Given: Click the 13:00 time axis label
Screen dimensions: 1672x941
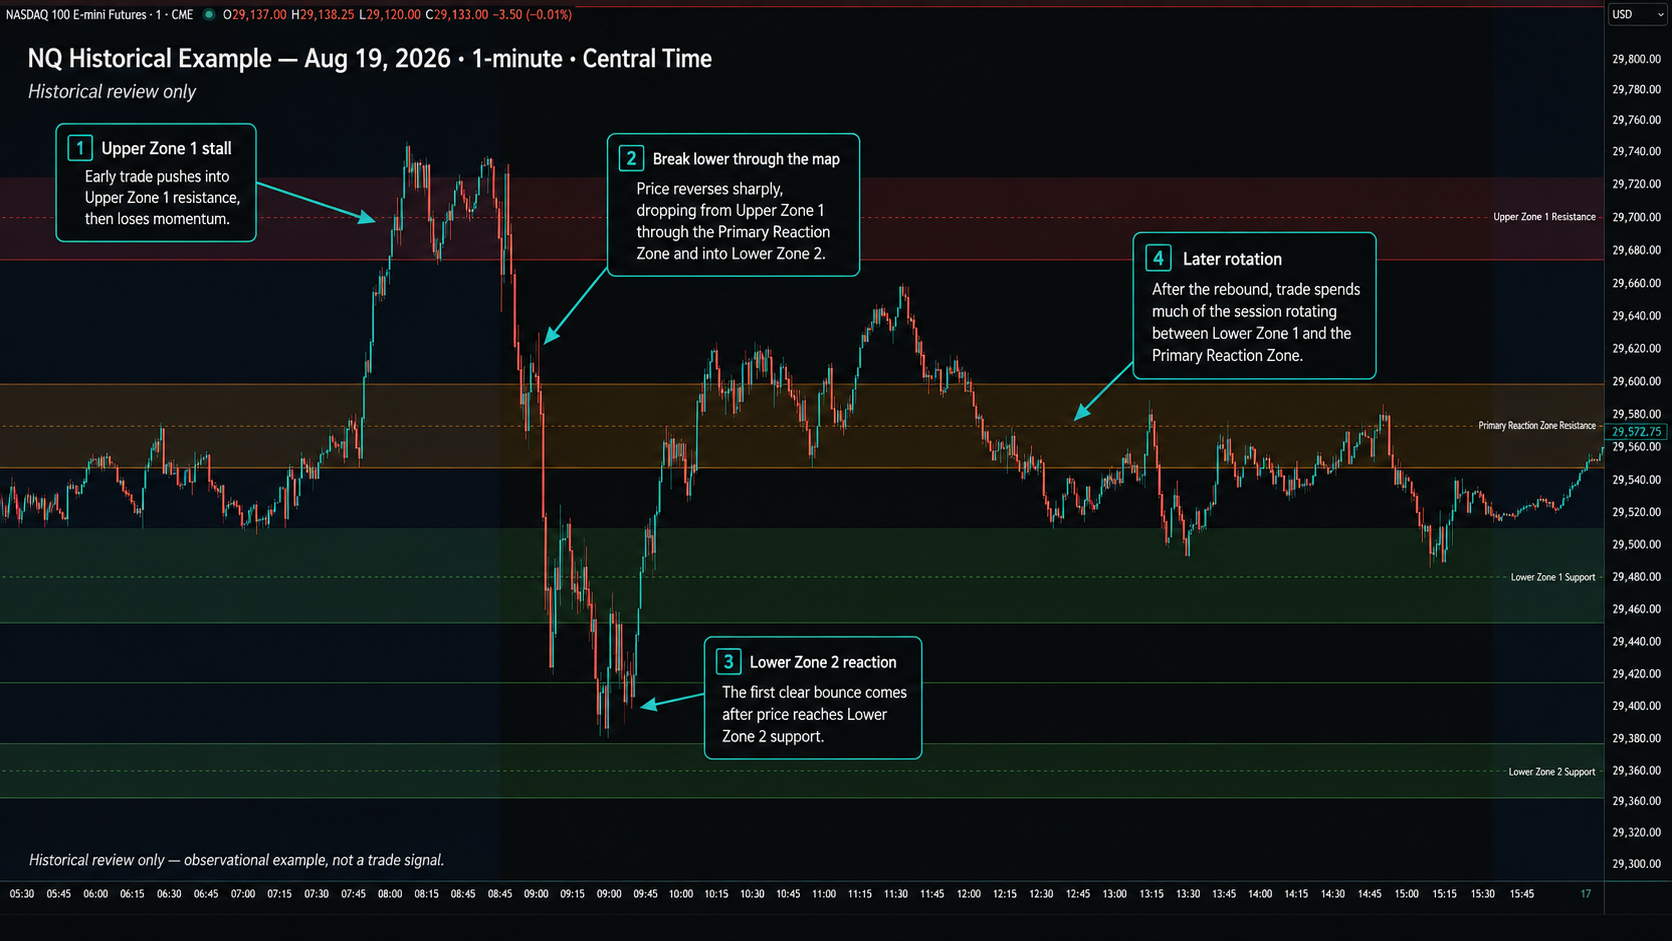Looking at the screenshot, I should coord(1114,894).
